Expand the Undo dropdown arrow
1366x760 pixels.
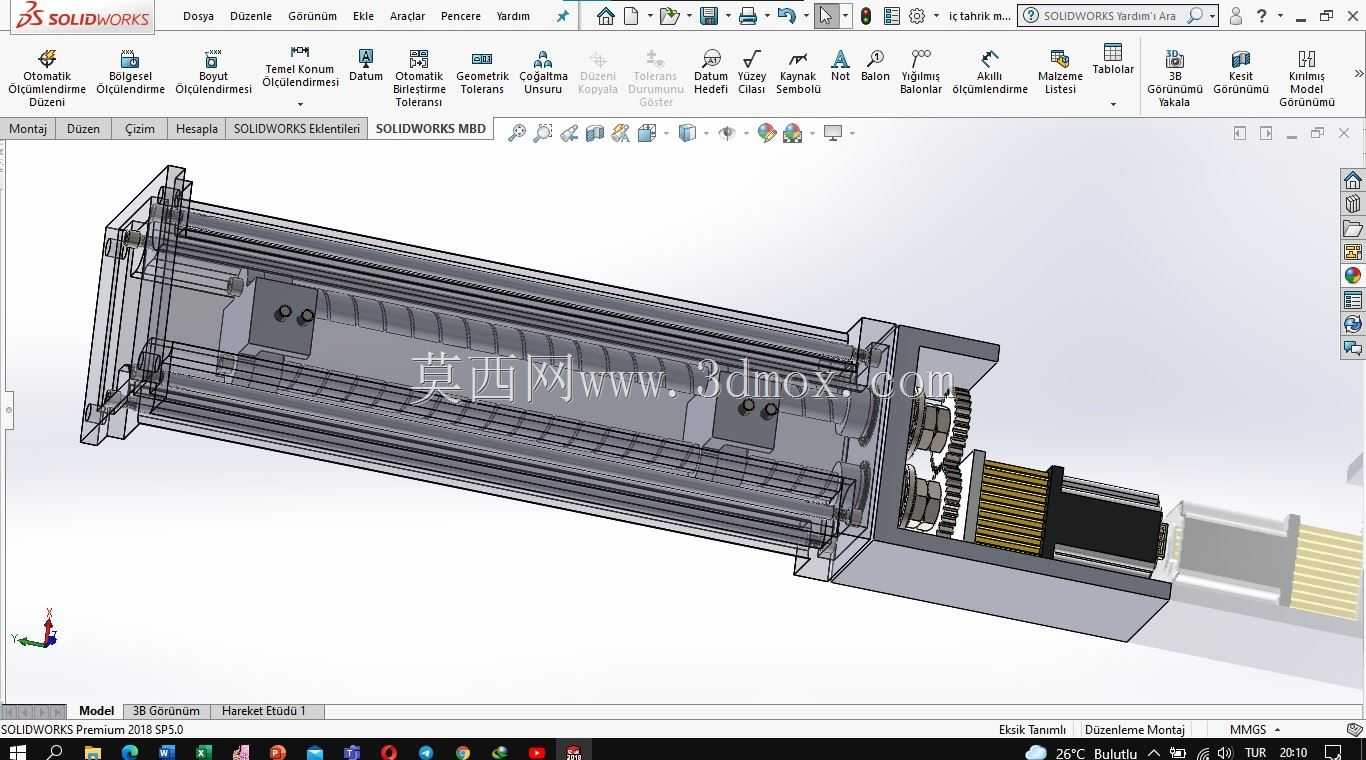pos(806,16)
